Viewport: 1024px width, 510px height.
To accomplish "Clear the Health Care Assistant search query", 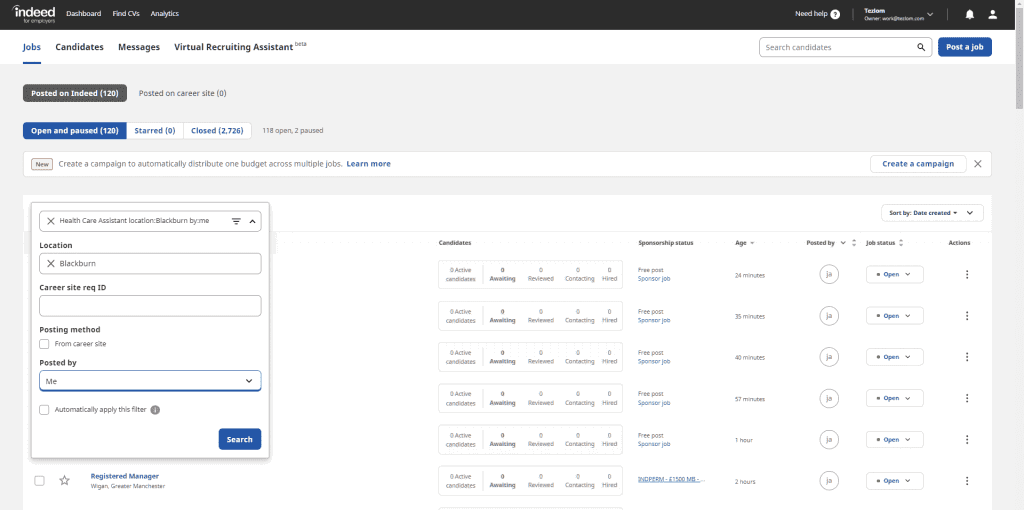I will click(51, 221).
